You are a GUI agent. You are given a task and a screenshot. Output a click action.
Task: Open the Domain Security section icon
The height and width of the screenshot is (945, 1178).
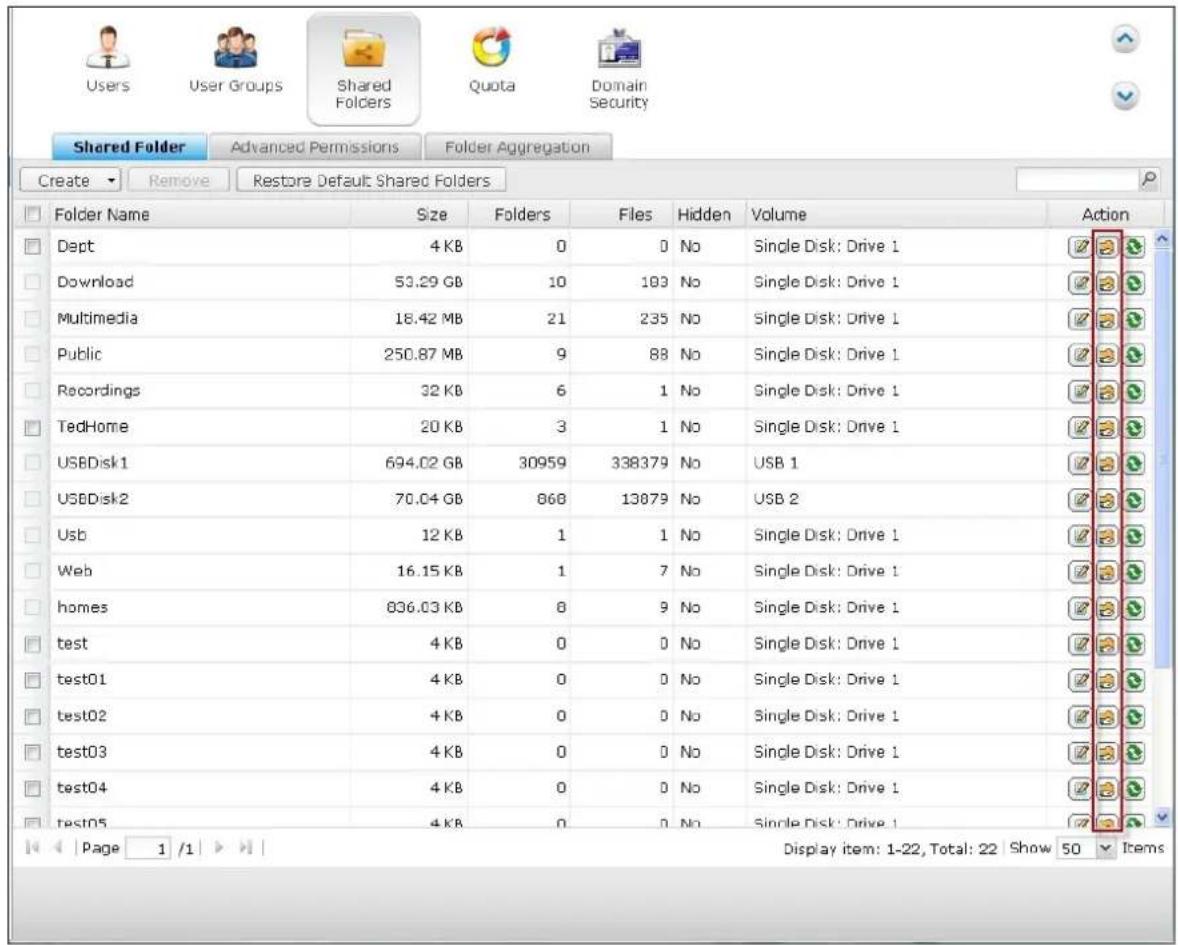point(618,69)
